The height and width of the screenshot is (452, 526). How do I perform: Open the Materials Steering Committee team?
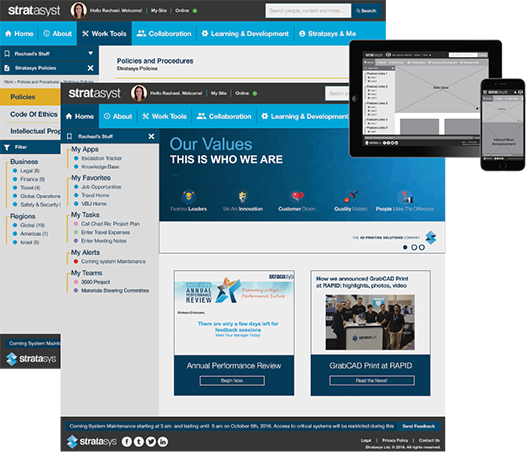[115, 291]
